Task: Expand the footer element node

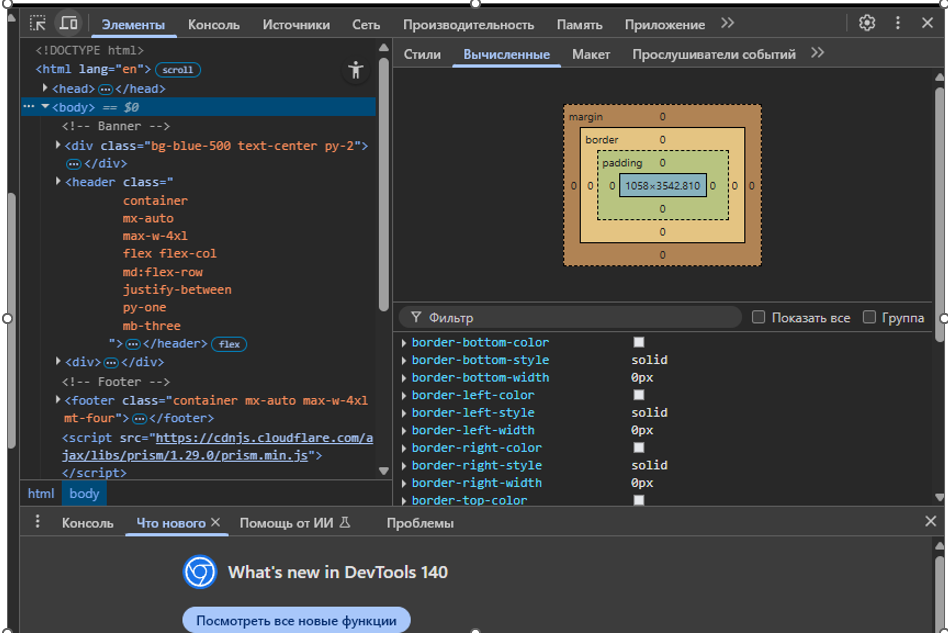Action: (x=58, y=400)
